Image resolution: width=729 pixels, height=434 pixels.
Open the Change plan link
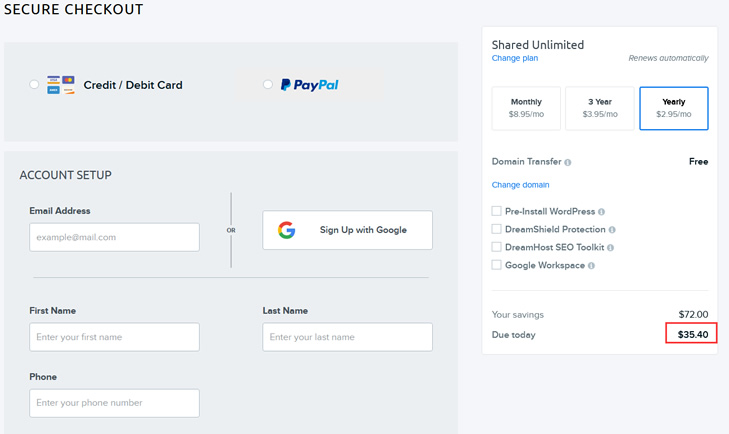click(515, 58)
